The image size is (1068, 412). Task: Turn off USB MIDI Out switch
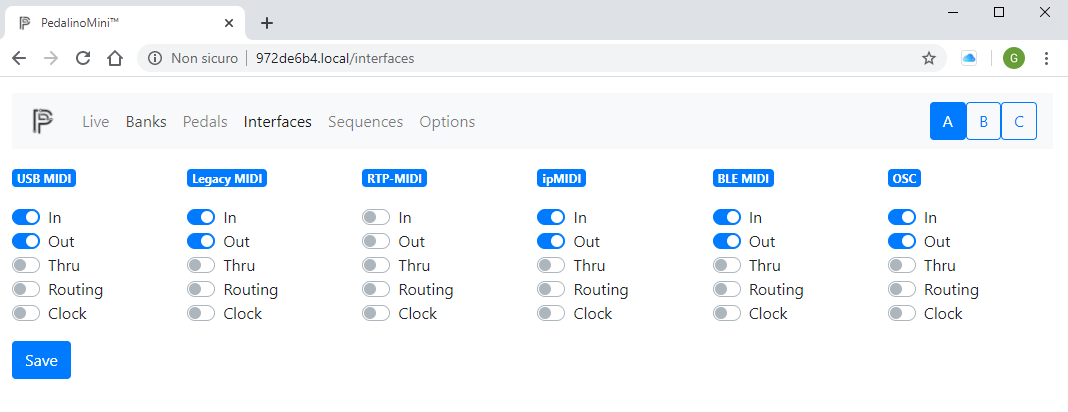(26, 241)
